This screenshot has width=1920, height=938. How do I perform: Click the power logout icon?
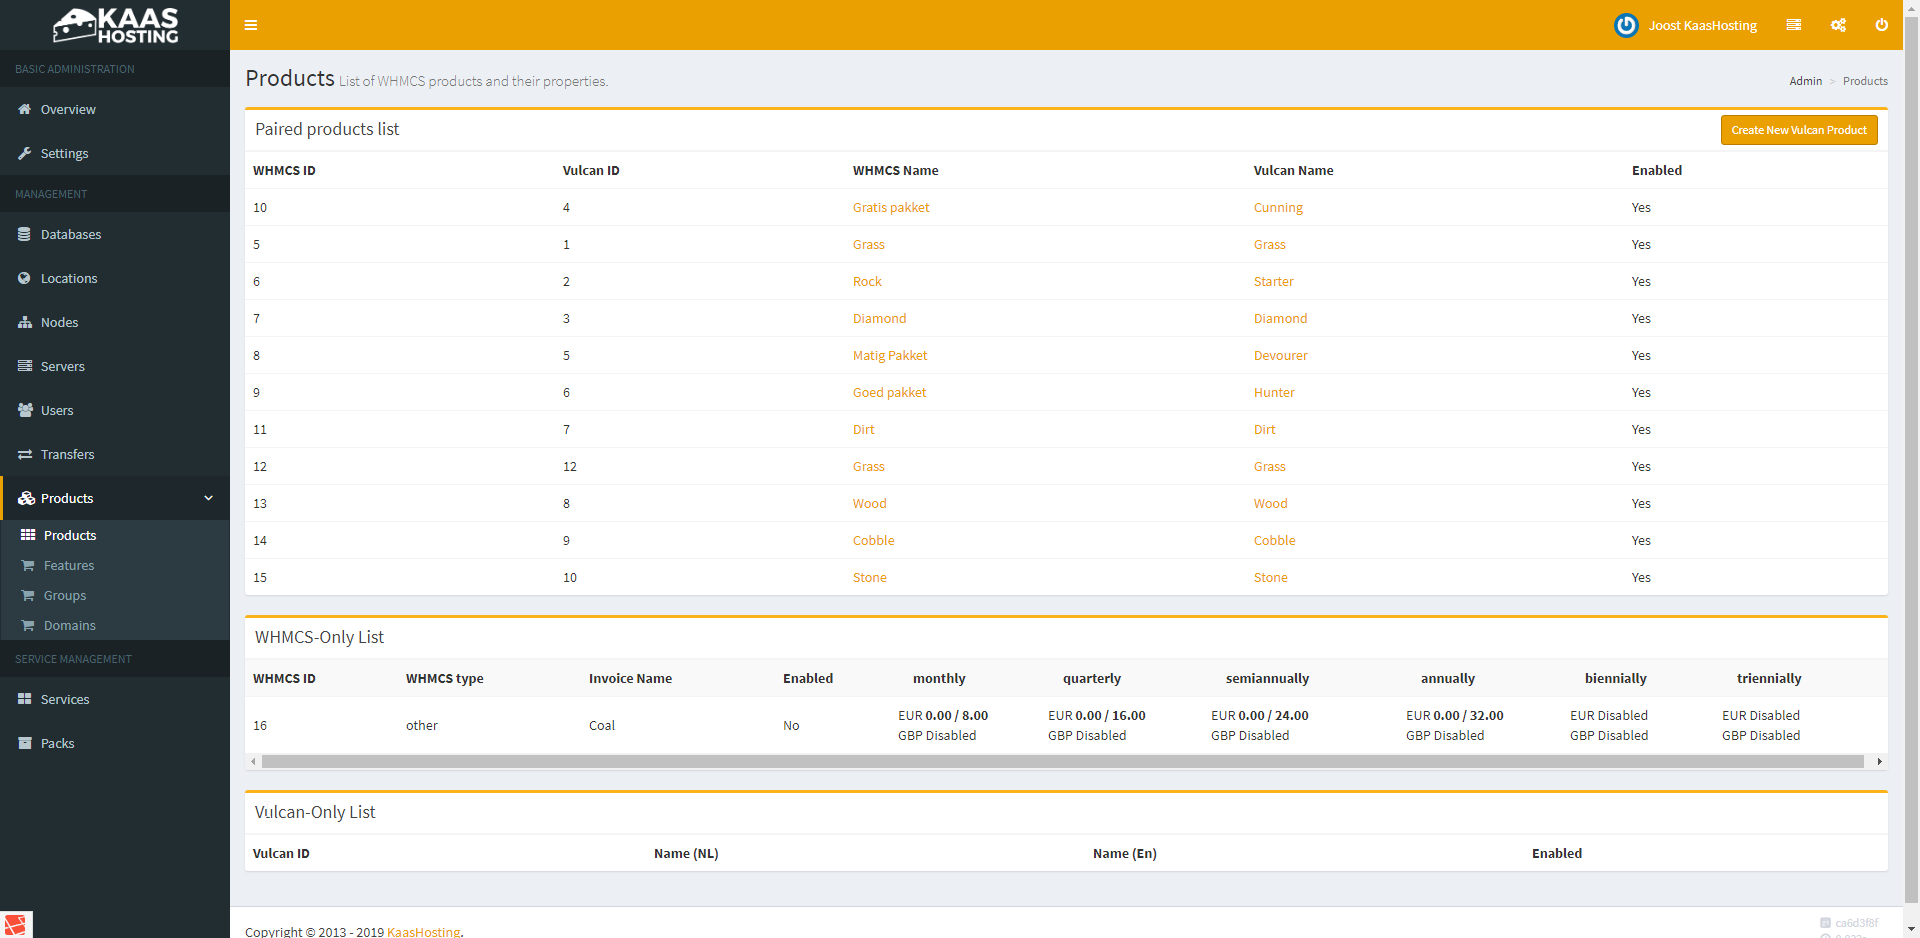point(1881,25)
